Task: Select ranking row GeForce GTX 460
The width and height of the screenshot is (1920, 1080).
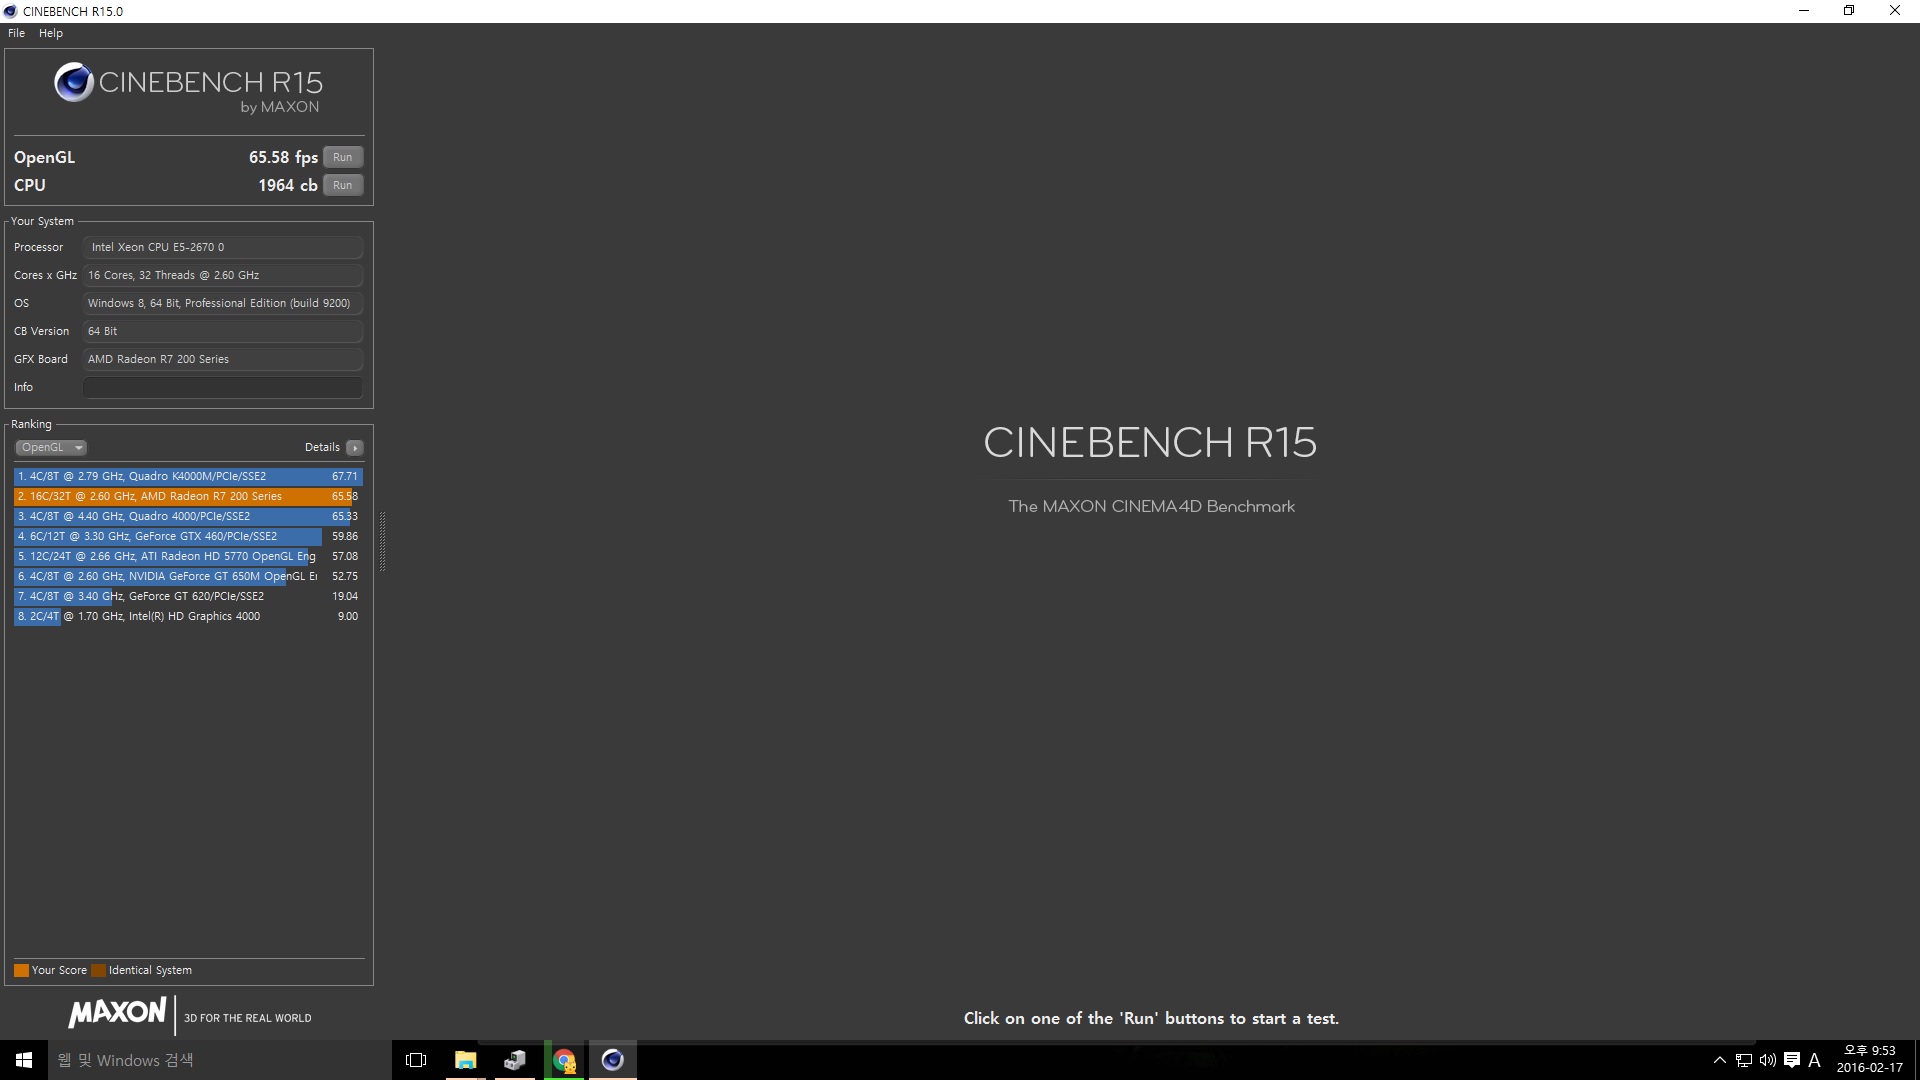Action: pyautogui.click(x=188, y=536)
